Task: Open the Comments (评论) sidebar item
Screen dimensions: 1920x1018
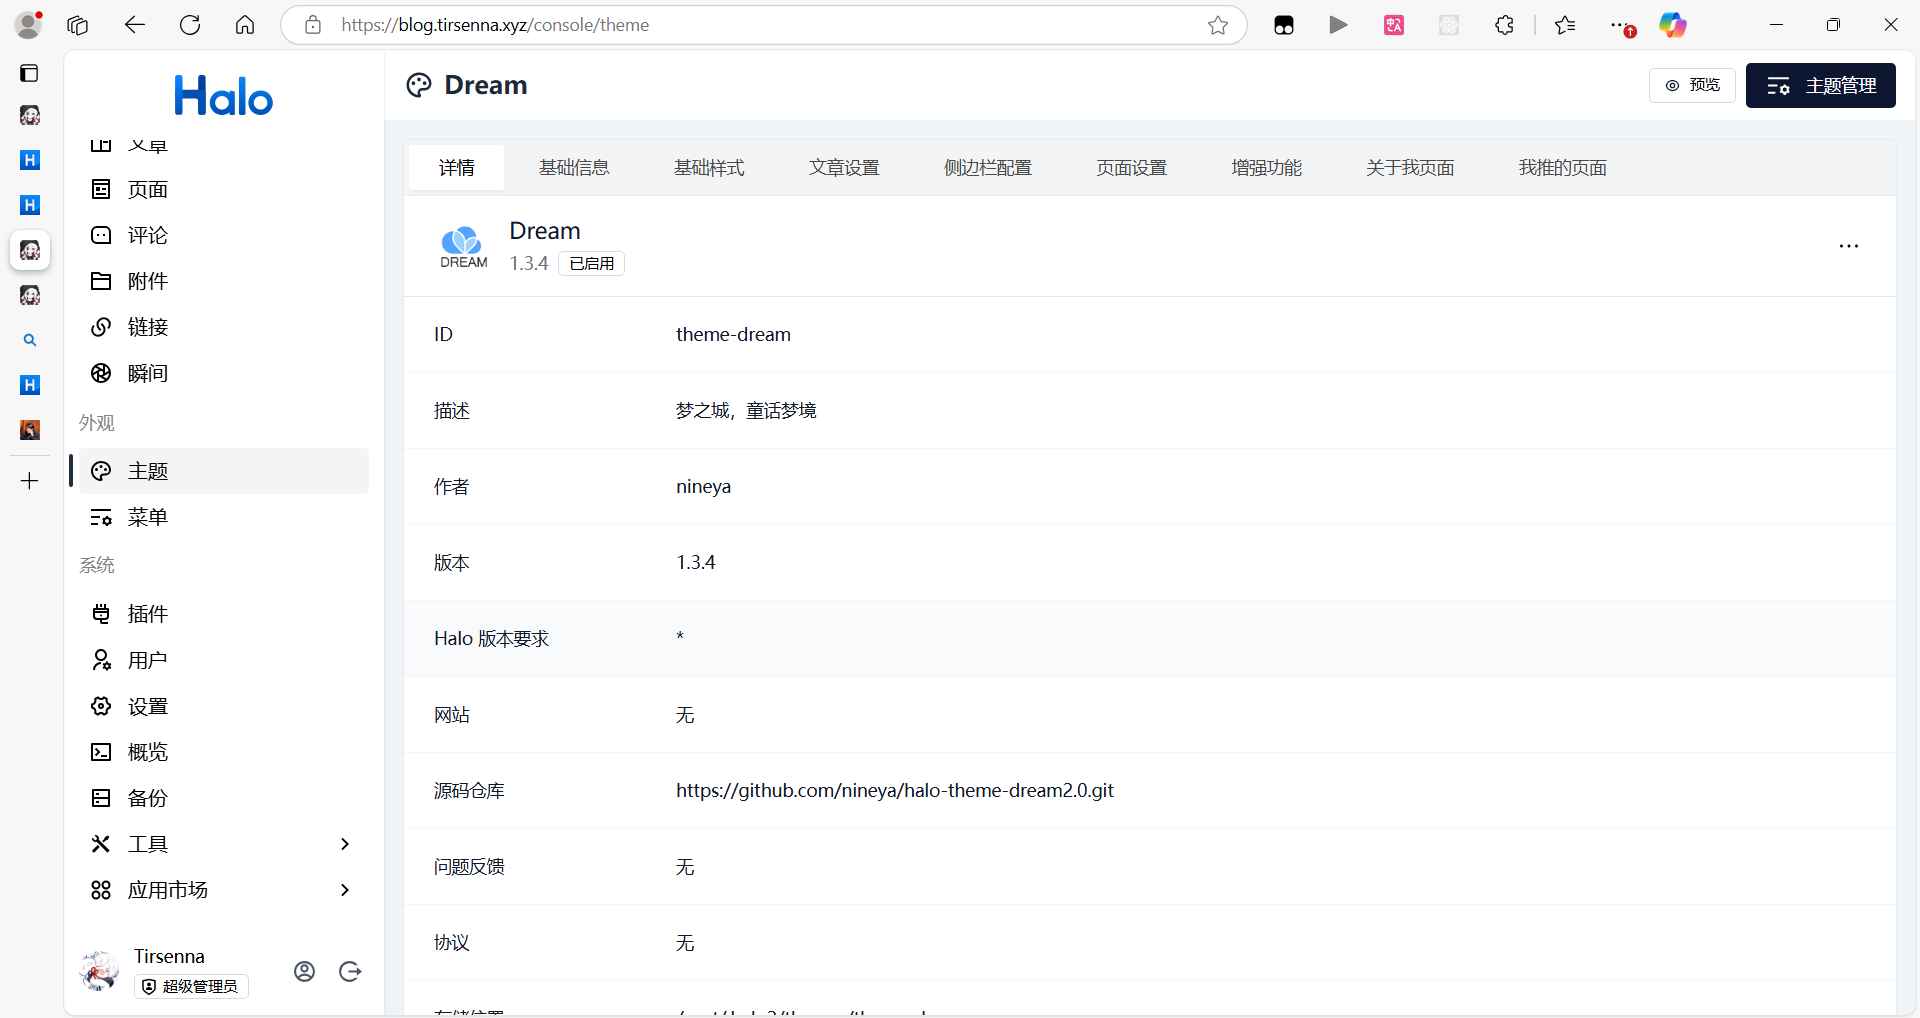Action: coord(147,235)
